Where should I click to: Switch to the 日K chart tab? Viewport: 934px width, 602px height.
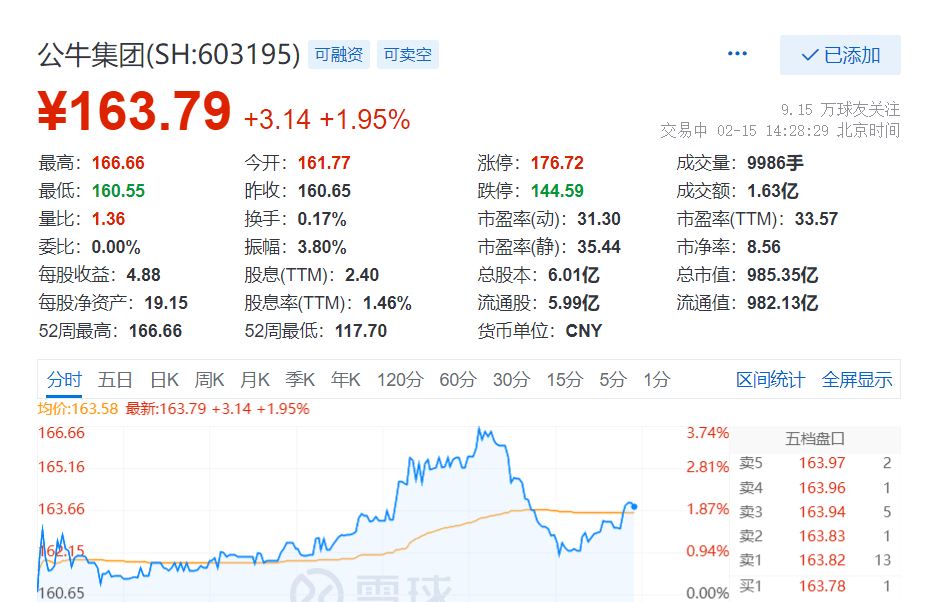pyautogui.click(x=164, y=380)
